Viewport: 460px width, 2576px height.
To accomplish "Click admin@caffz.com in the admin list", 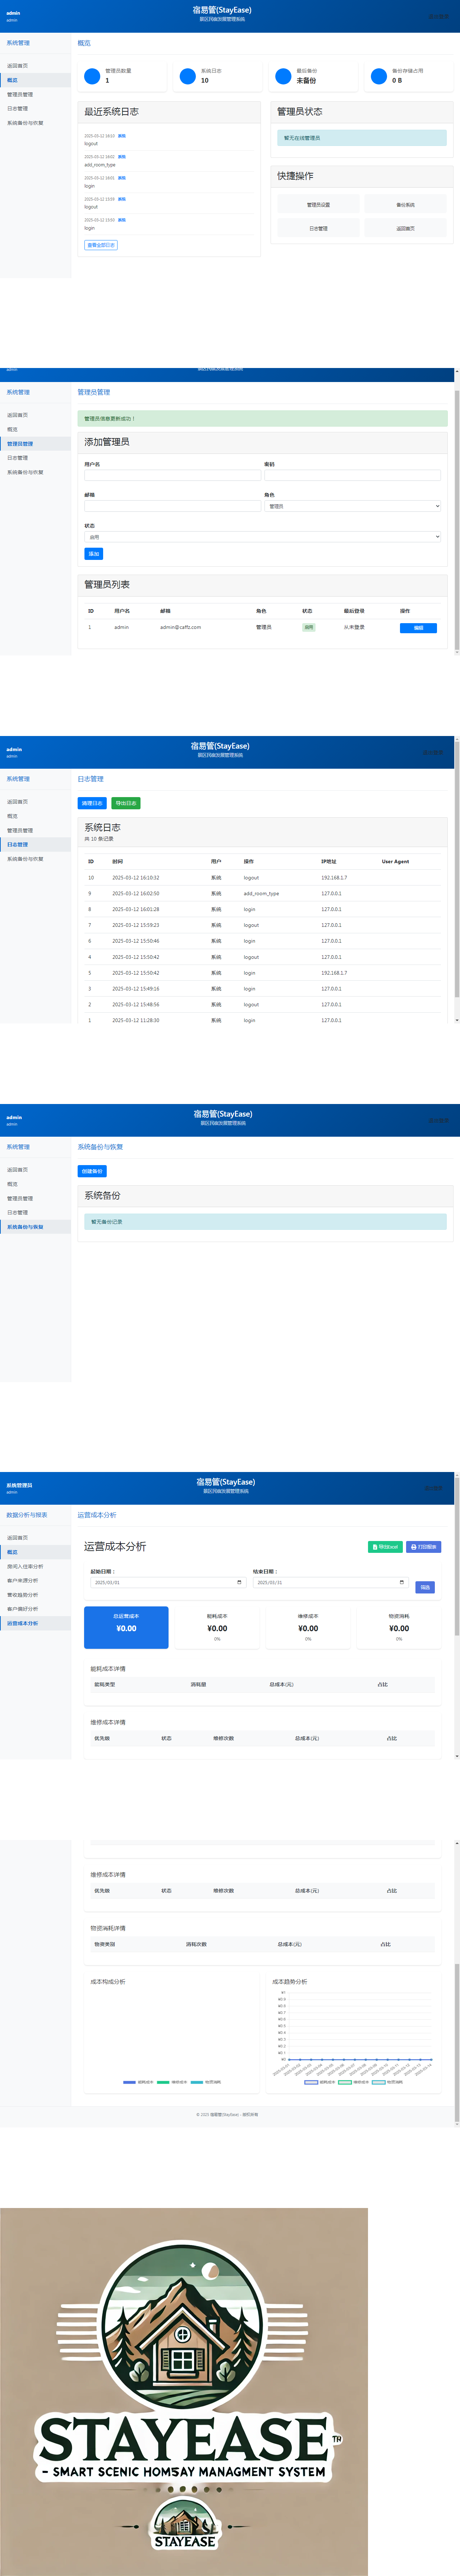I will click(180, 627).
